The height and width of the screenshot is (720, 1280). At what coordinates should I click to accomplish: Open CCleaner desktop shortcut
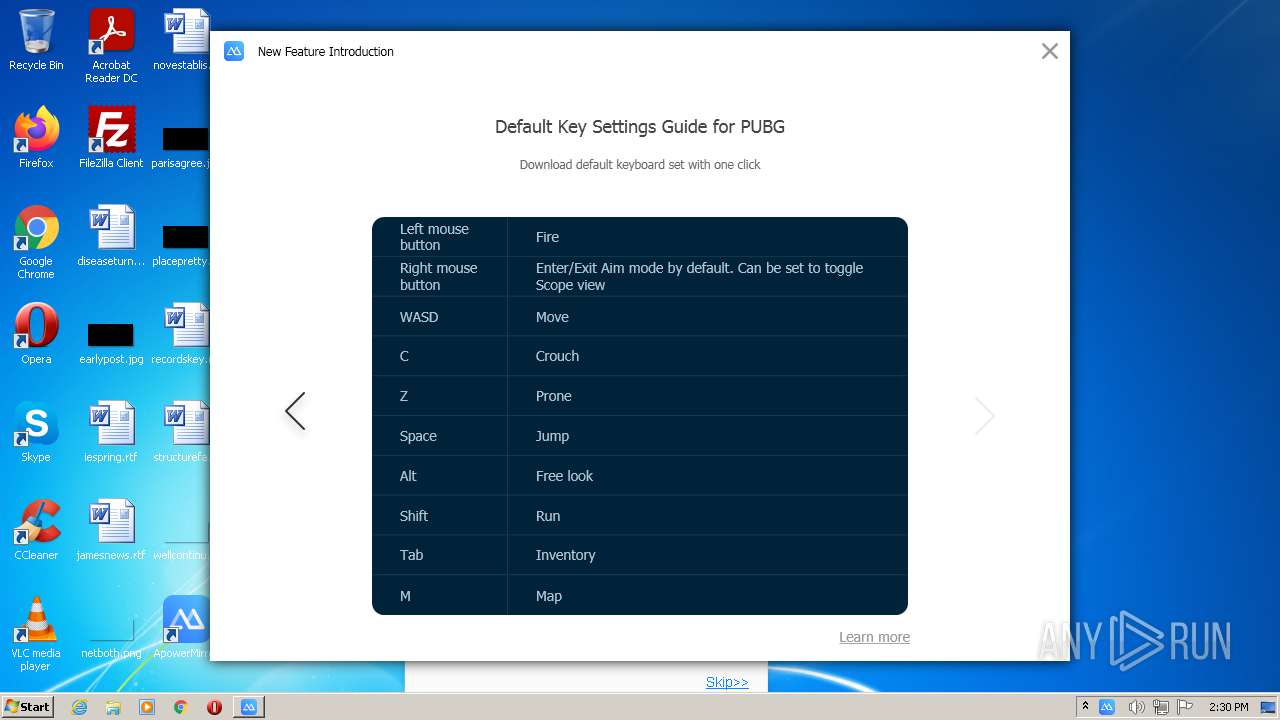(36, 530)
